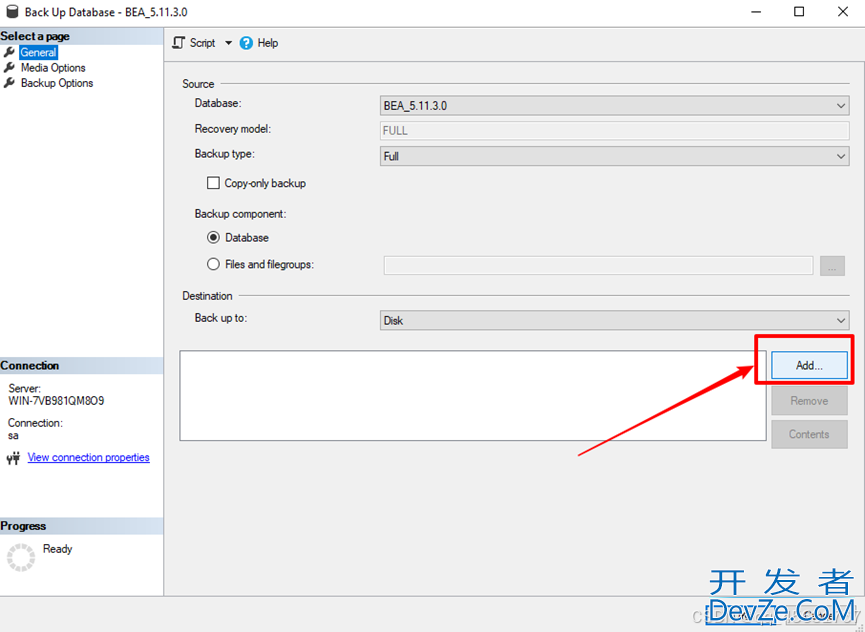Viewport: 865px width, 632px height.
Task: Click the ellipsis browse button for filegroups
Action: 832,265
